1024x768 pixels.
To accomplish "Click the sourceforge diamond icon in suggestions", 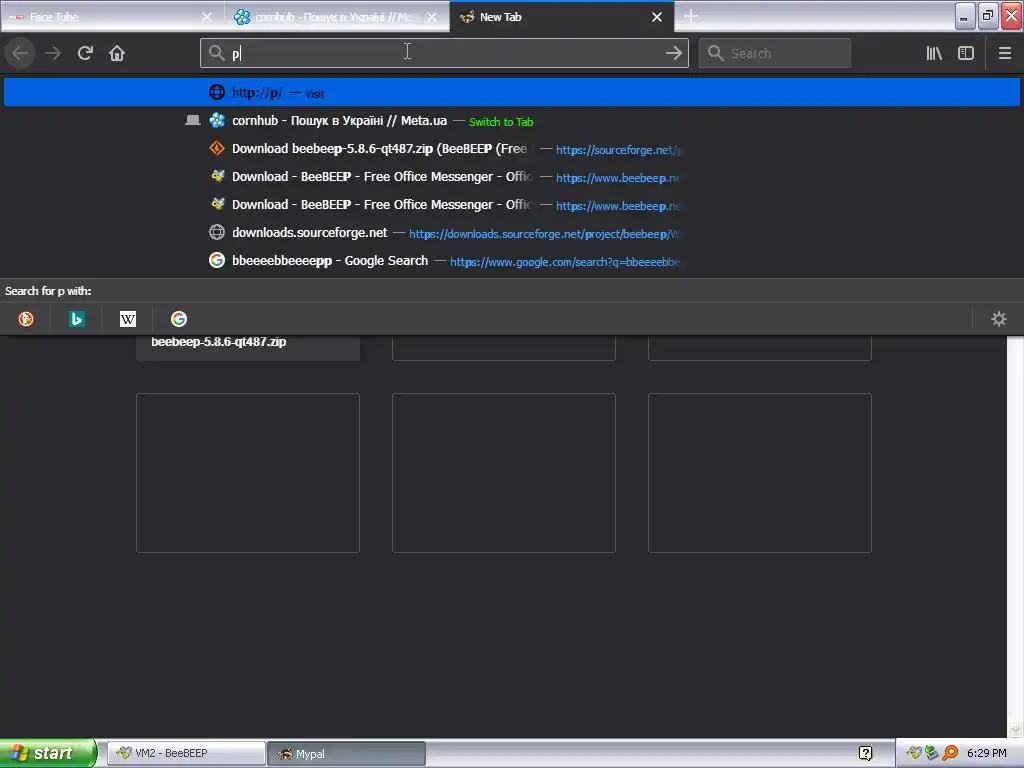I will pyautogui.click(x=217, y=149).
